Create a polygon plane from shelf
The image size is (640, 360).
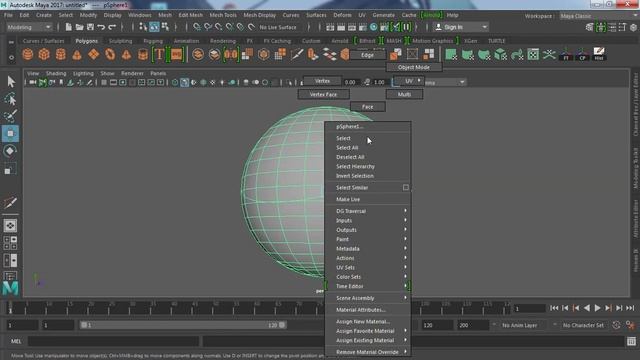point(93,54)
